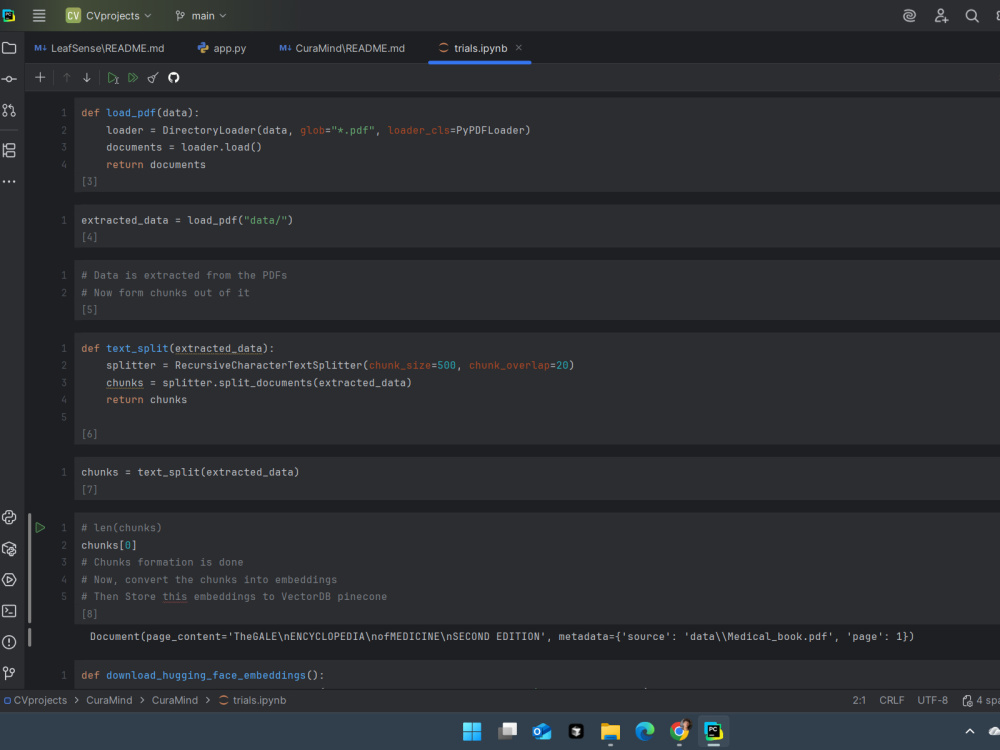Change the UTF-8 file encoding

[x=932, y=700]
